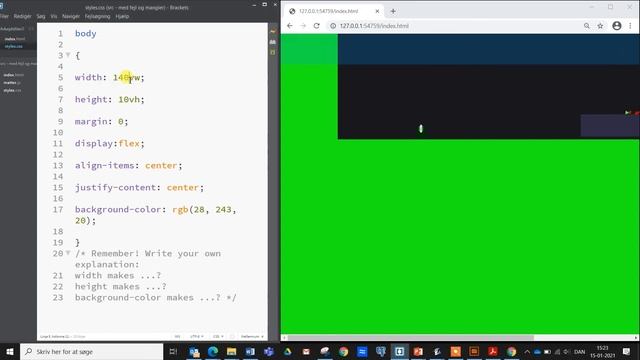Open Adobe Acrobat from the taskbar
Image resolution: width=640 pixels, height=360 pixels.
[x=493, y=351]
